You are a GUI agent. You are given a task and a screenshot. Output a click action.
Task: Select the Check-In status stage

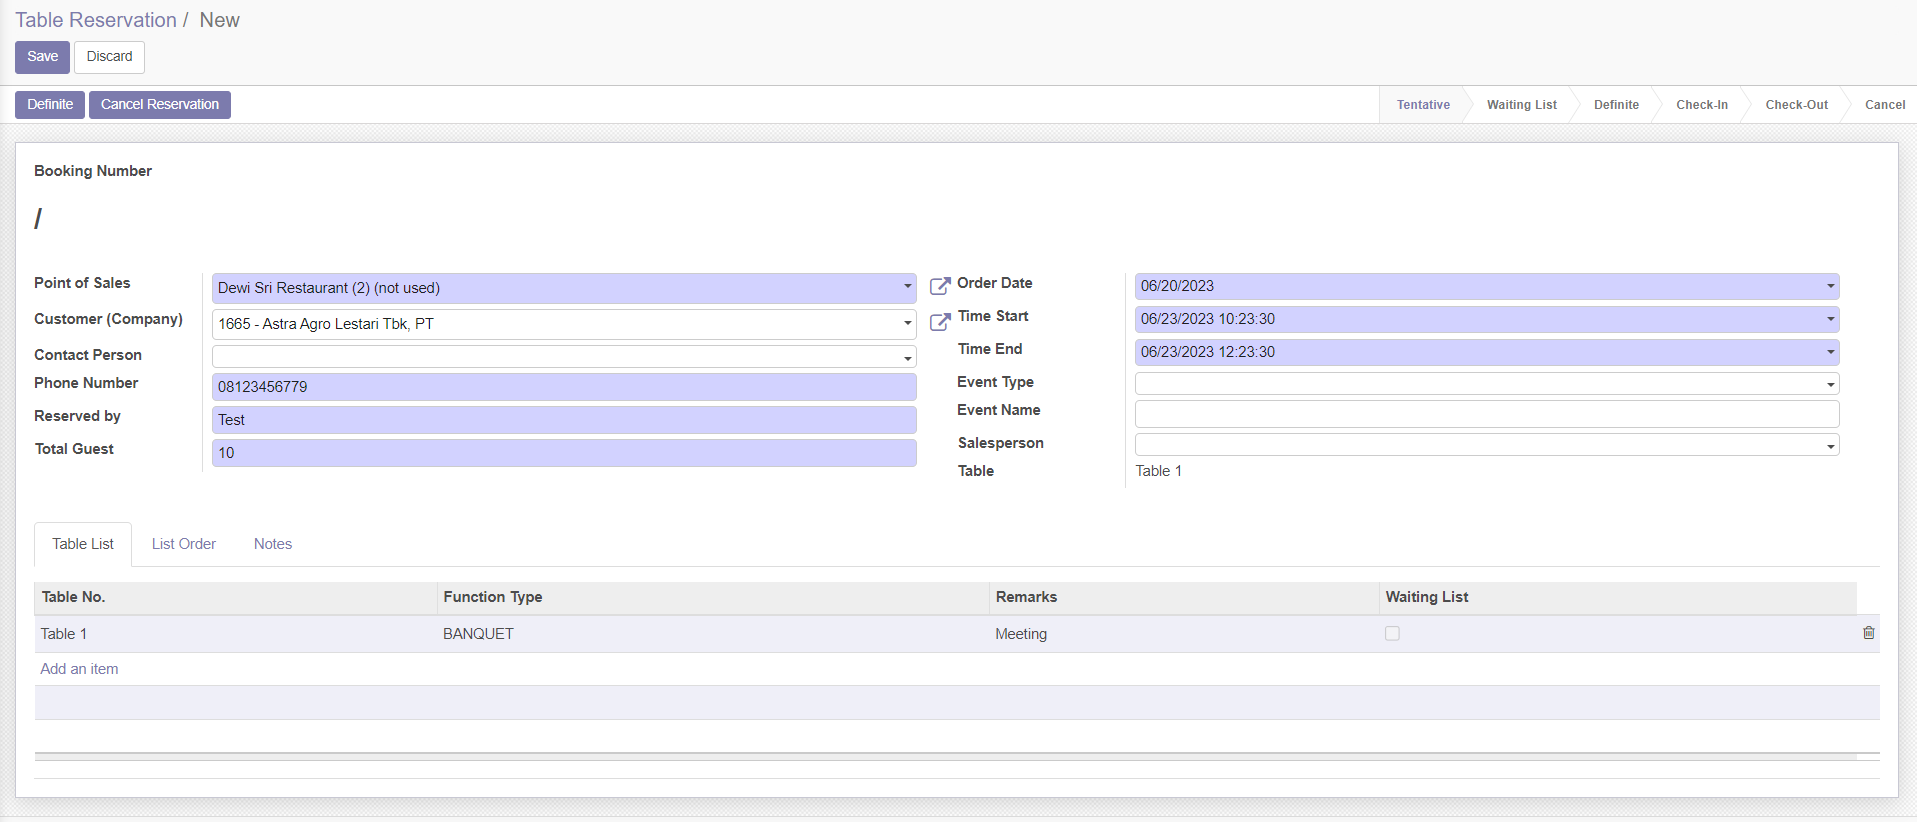[x=1701, y=105]
